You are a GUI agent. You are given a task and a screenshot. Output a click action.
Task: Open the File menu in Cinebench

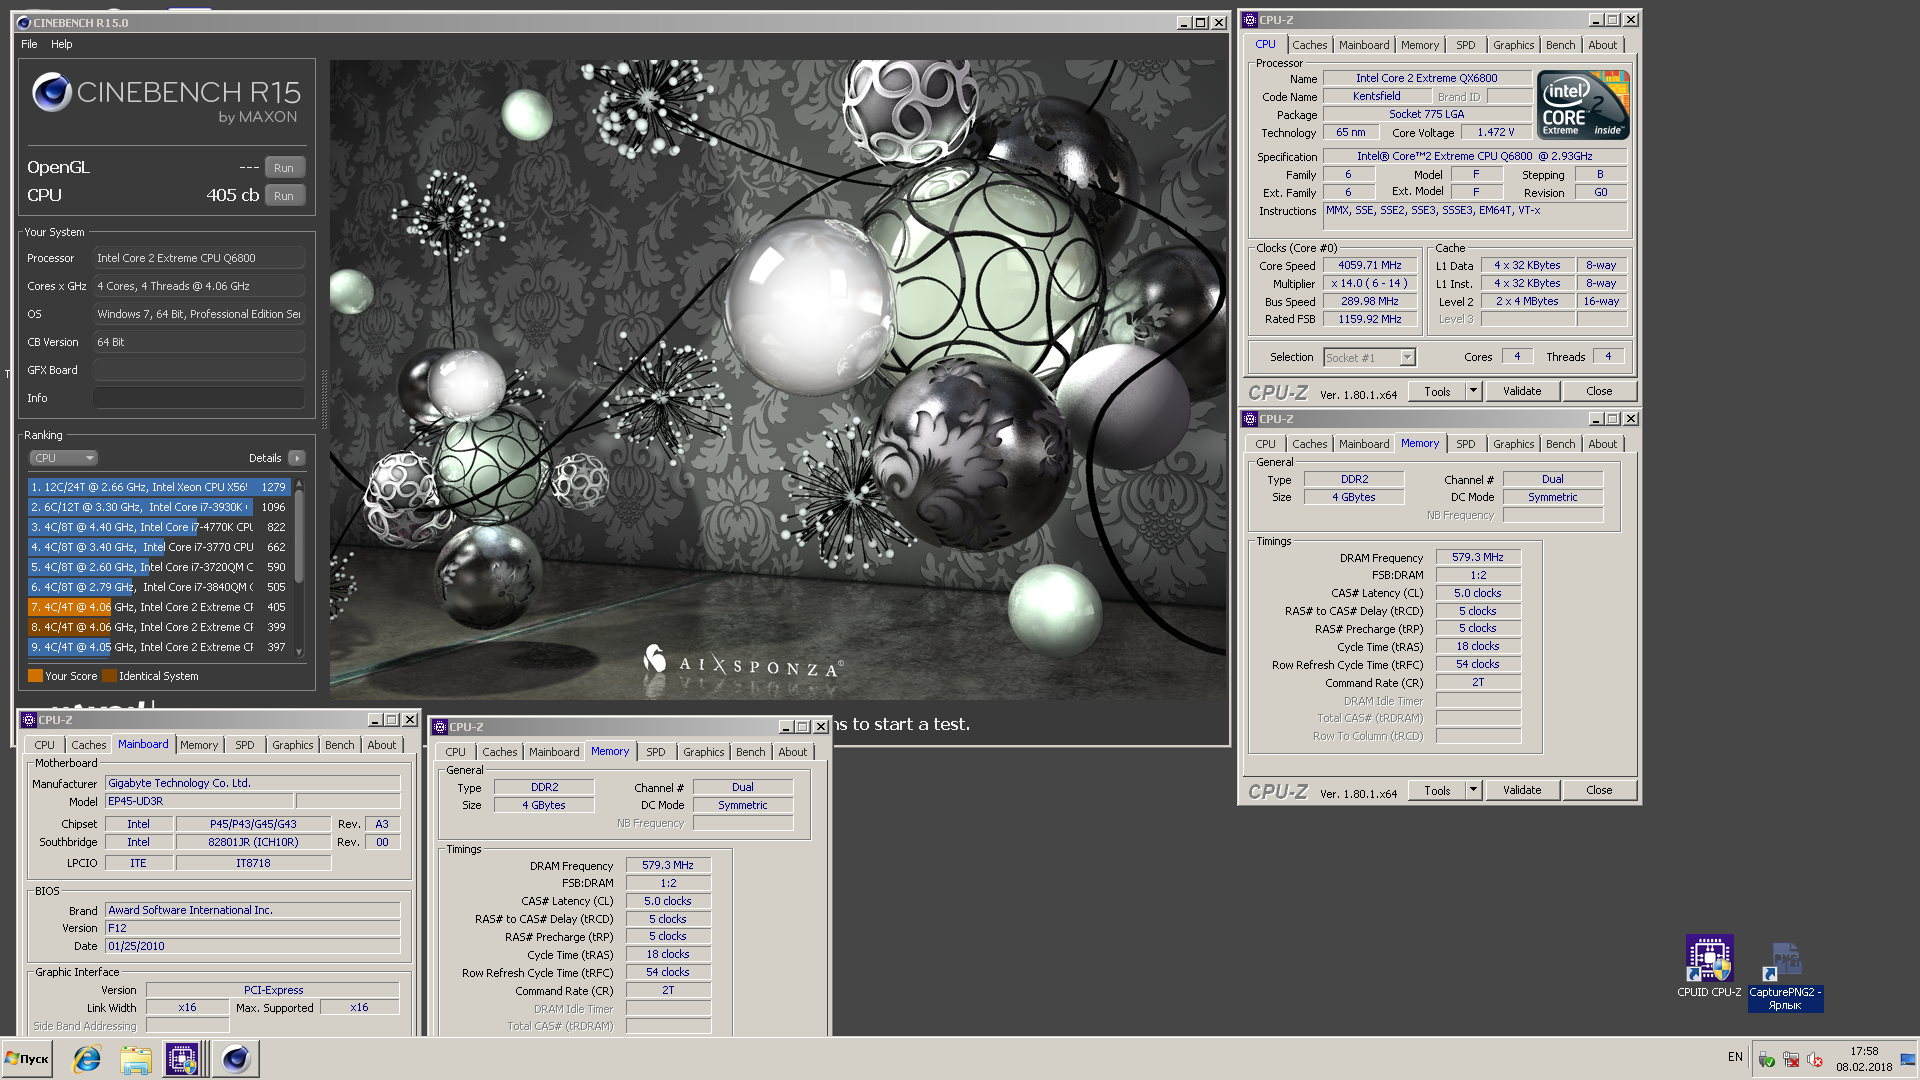point(29,44)
